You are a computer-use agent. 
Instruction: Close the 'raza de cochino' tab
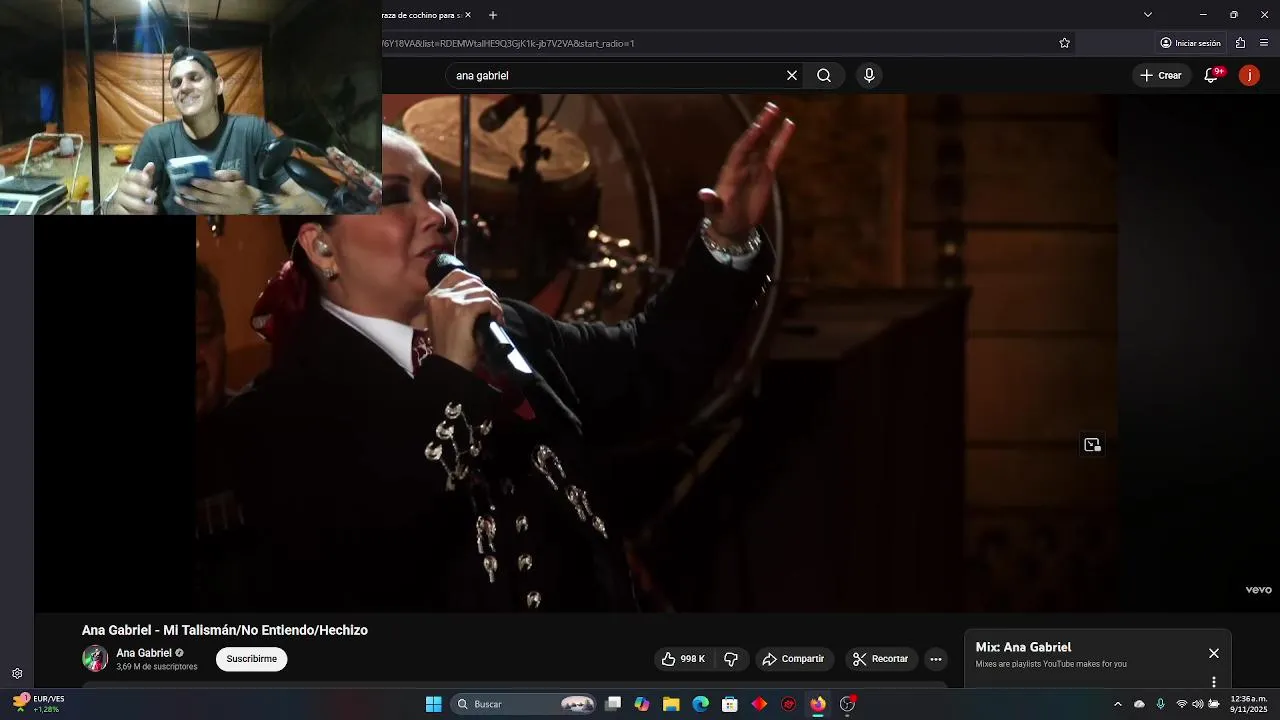(x=468, y=15)
